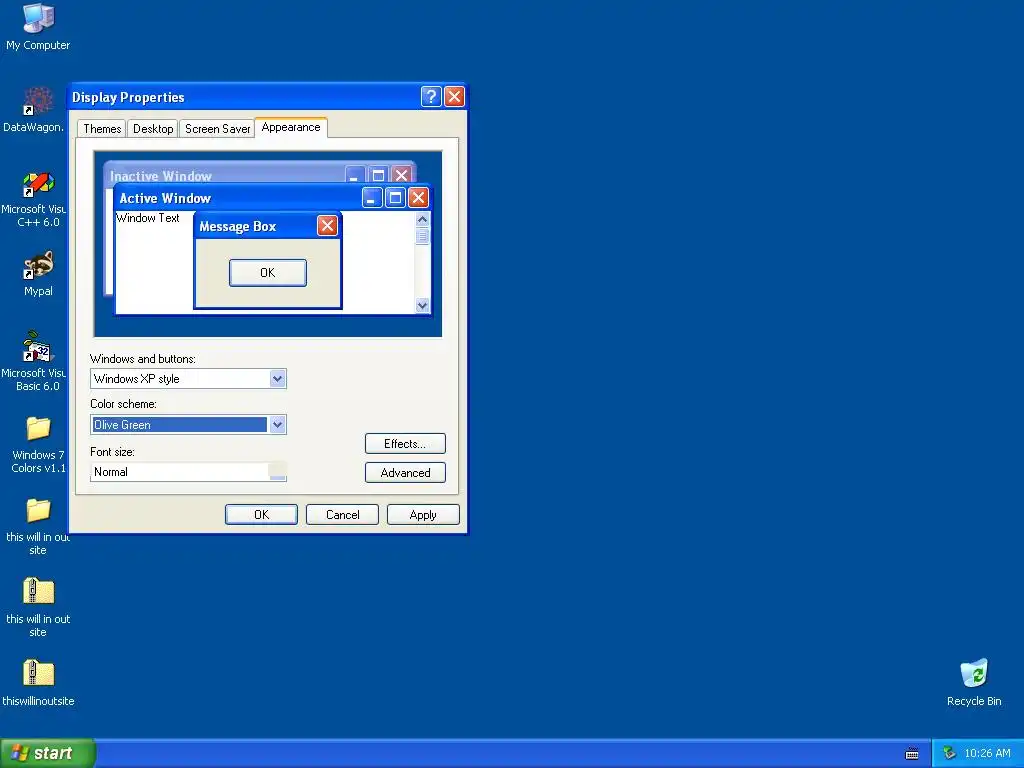
Task: Click Inactive Window preview close button
Action: coord(401,174)
